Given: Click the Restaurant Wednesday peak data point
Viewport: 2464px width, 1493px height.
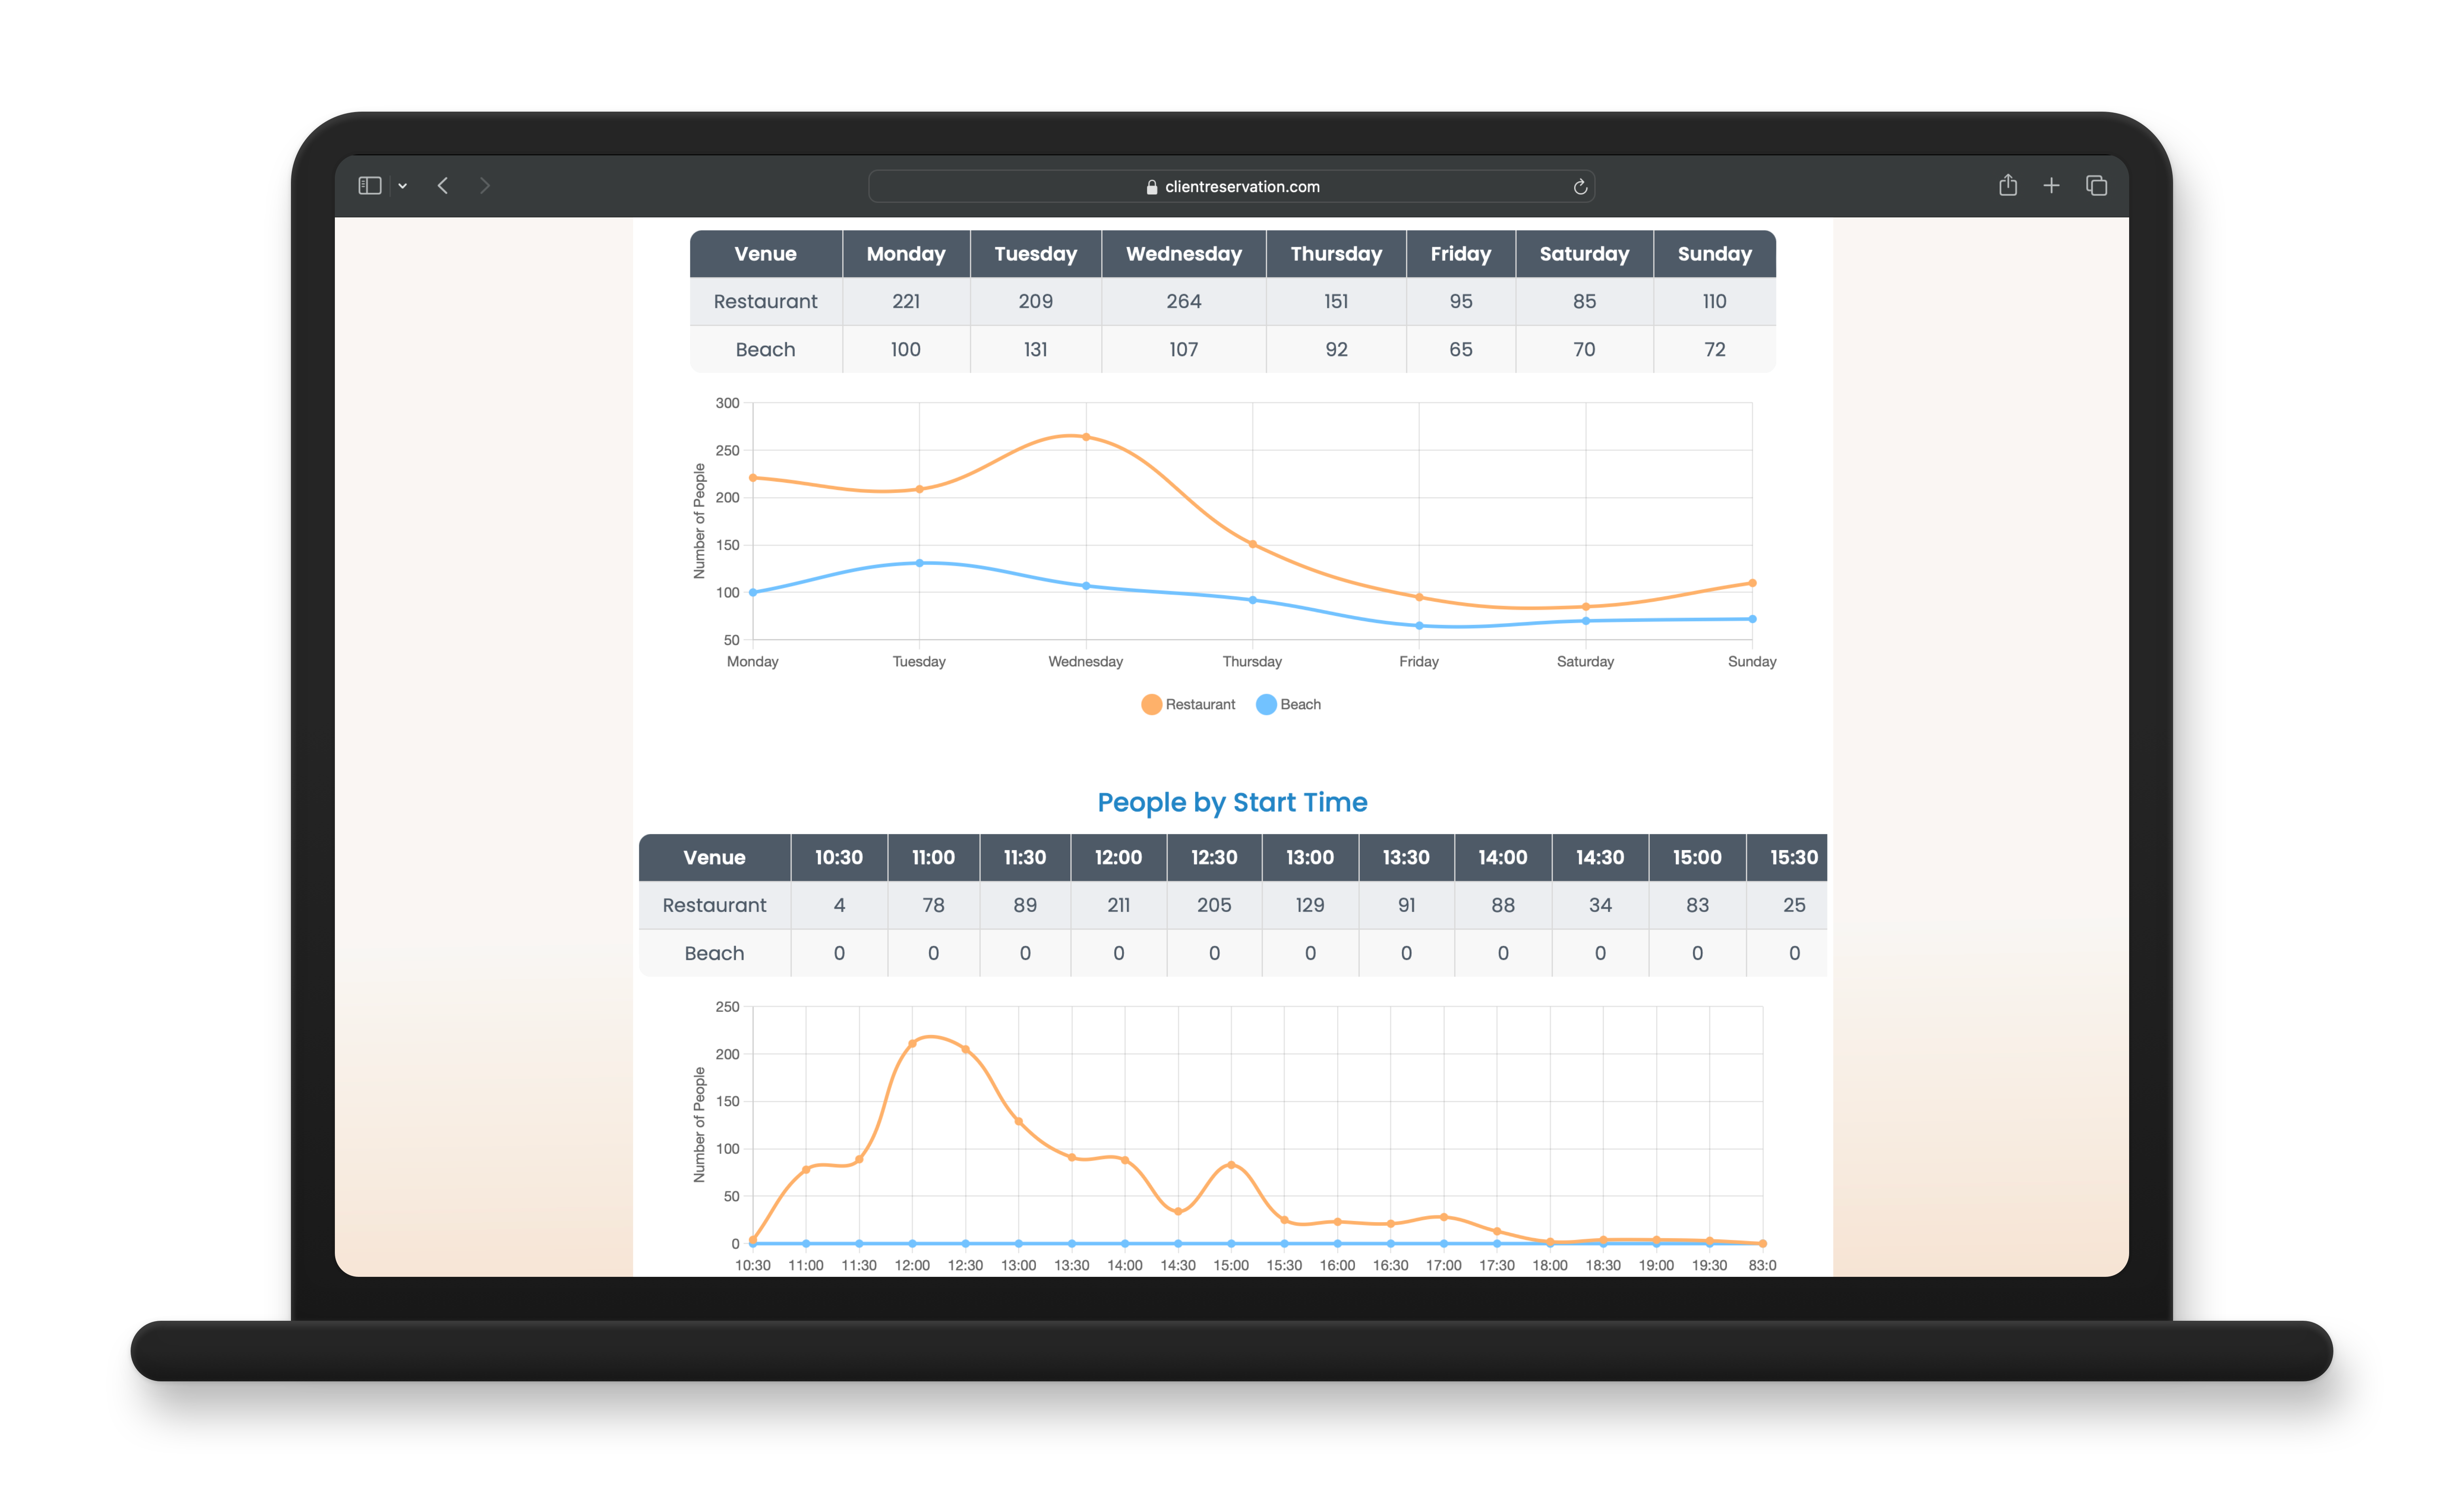Looking at the screenshot, I should point(1086,437).
